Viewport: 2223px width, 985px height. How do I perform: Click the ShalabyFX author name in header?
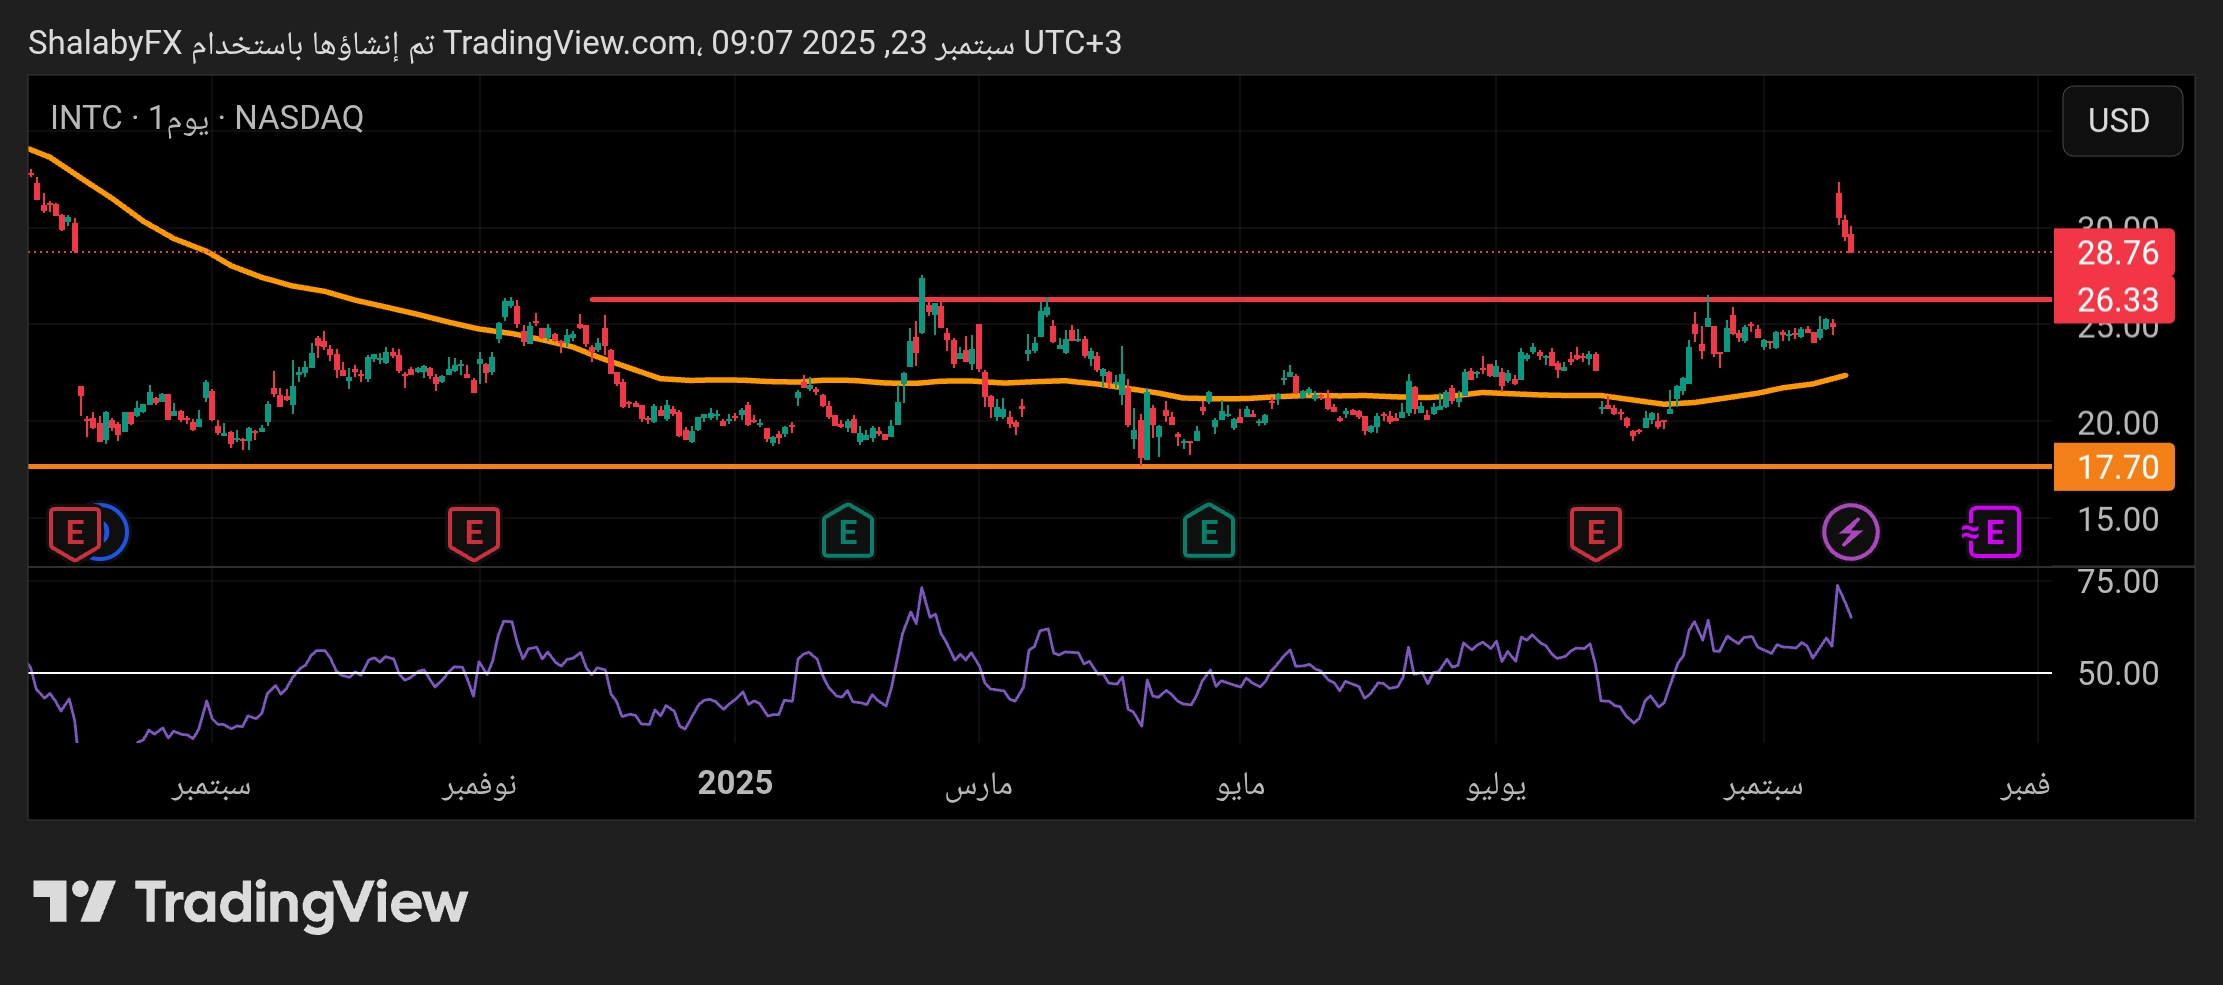coord(105,43)
